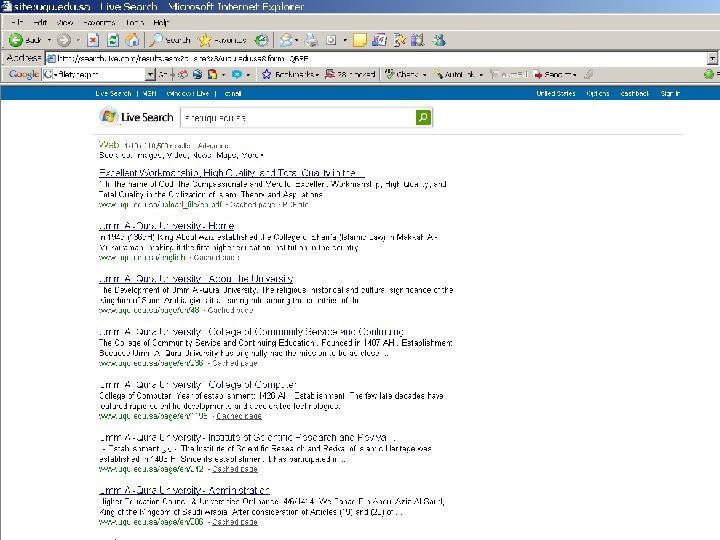Open the College of Community Service result

click(x=251, y=332)
